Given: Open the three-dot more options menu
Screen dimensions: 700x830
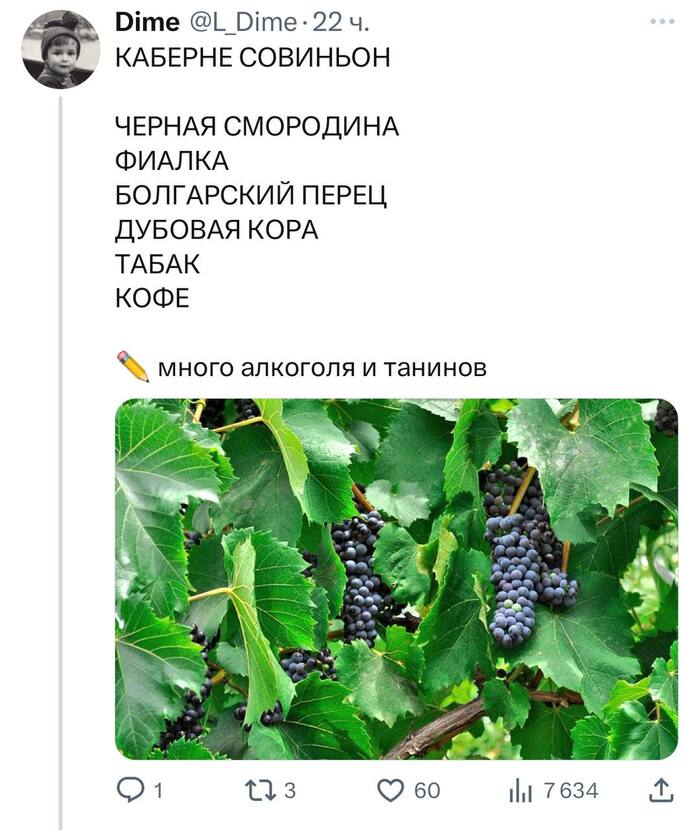Looking at the screenshot, I should (x=662, y=21).
